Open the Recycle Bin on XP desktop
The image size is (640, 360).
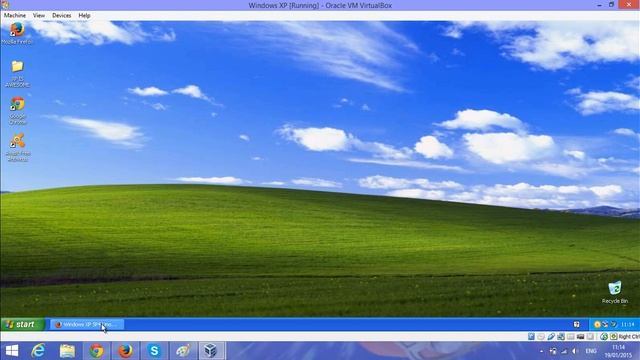[x=615, y=292]
